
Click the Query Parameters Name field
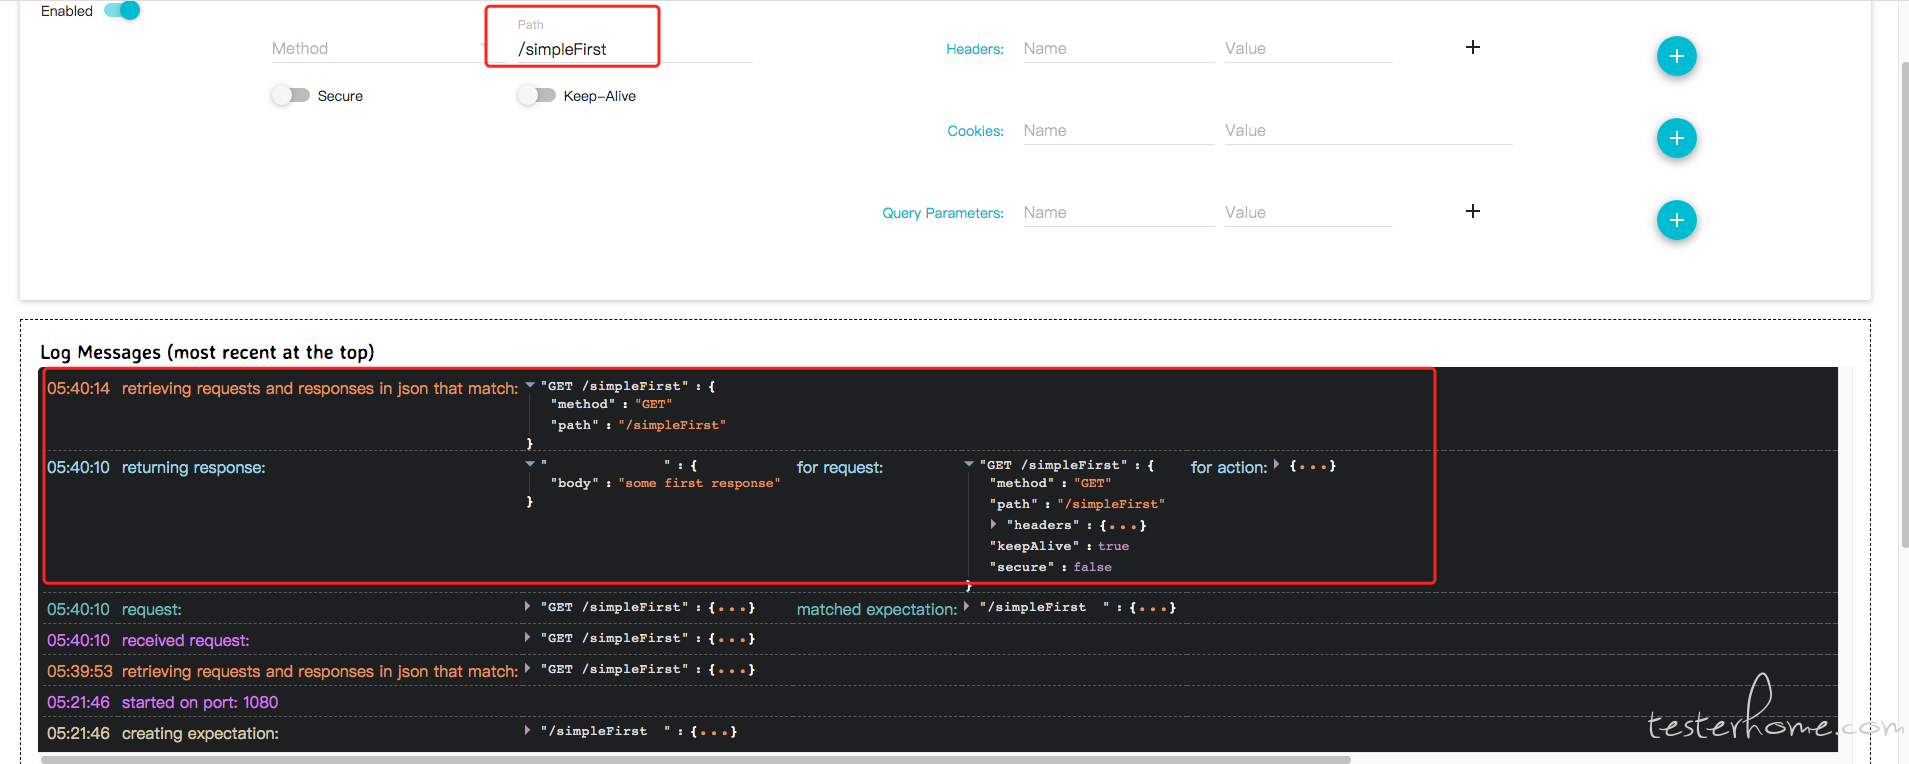coord(1118,212)
